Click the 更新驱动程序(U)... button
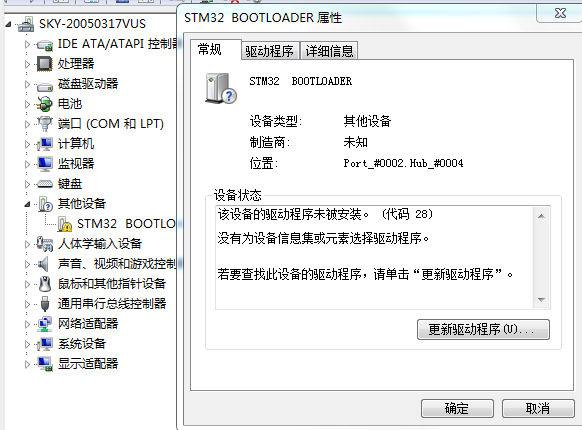582x430 pixels. (x=483, y=329)
